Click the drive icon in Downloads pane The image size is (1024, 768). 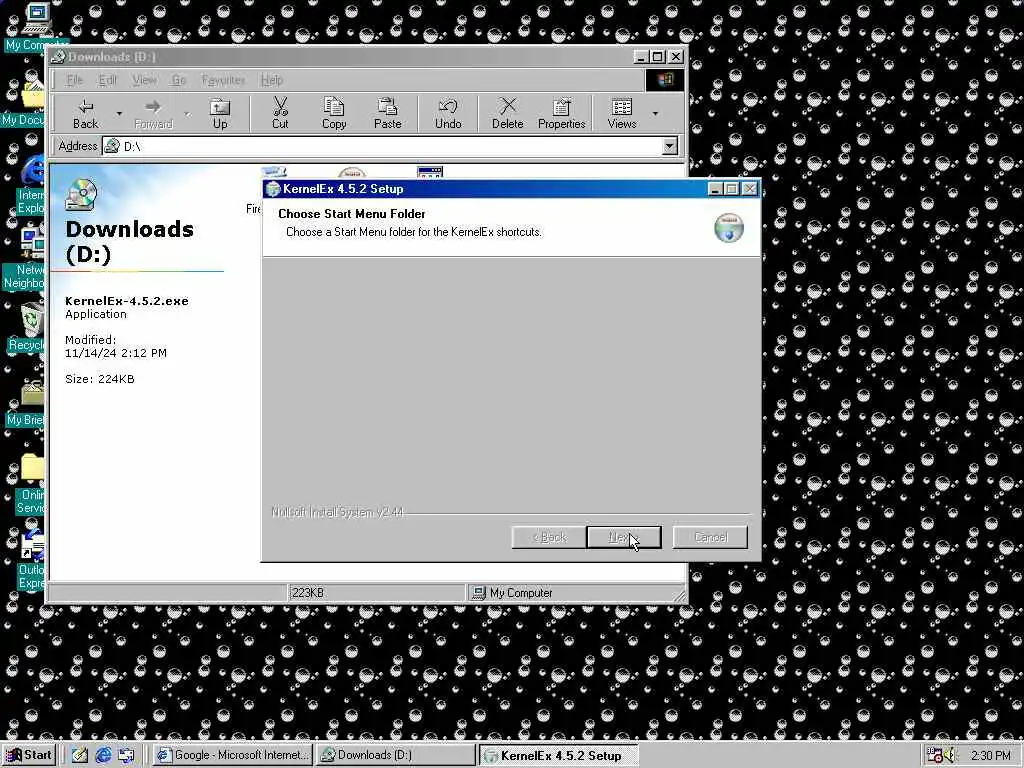click(81, 194)
